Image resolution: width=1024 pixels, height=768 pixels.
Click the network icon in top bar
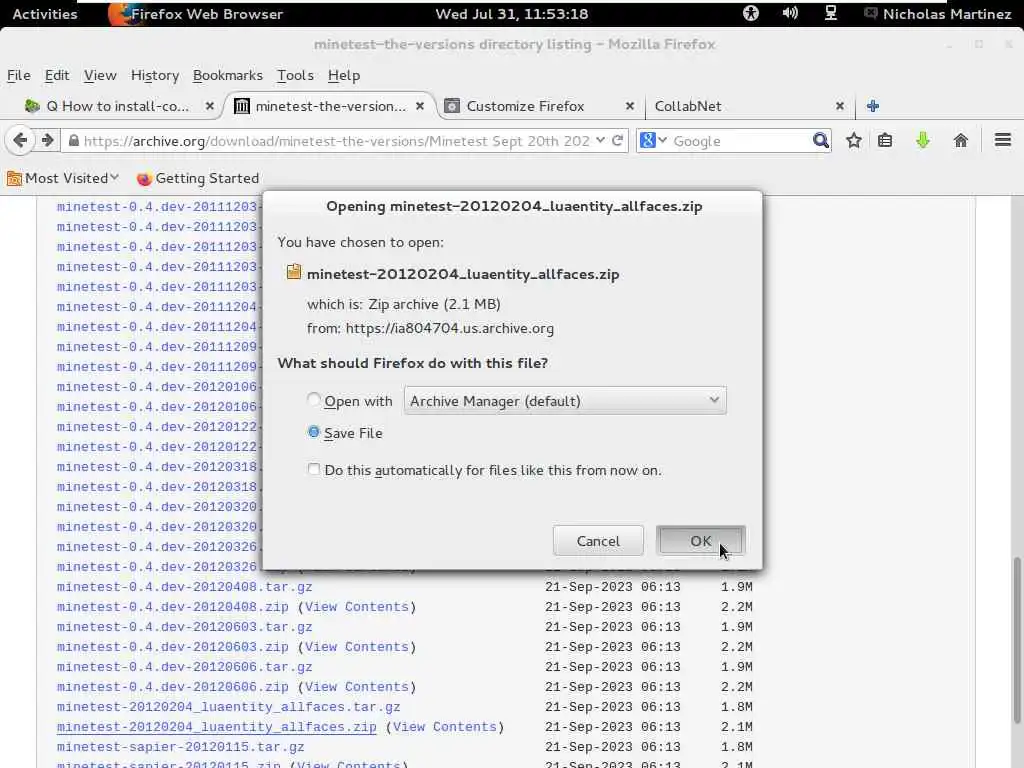(831, 13)
